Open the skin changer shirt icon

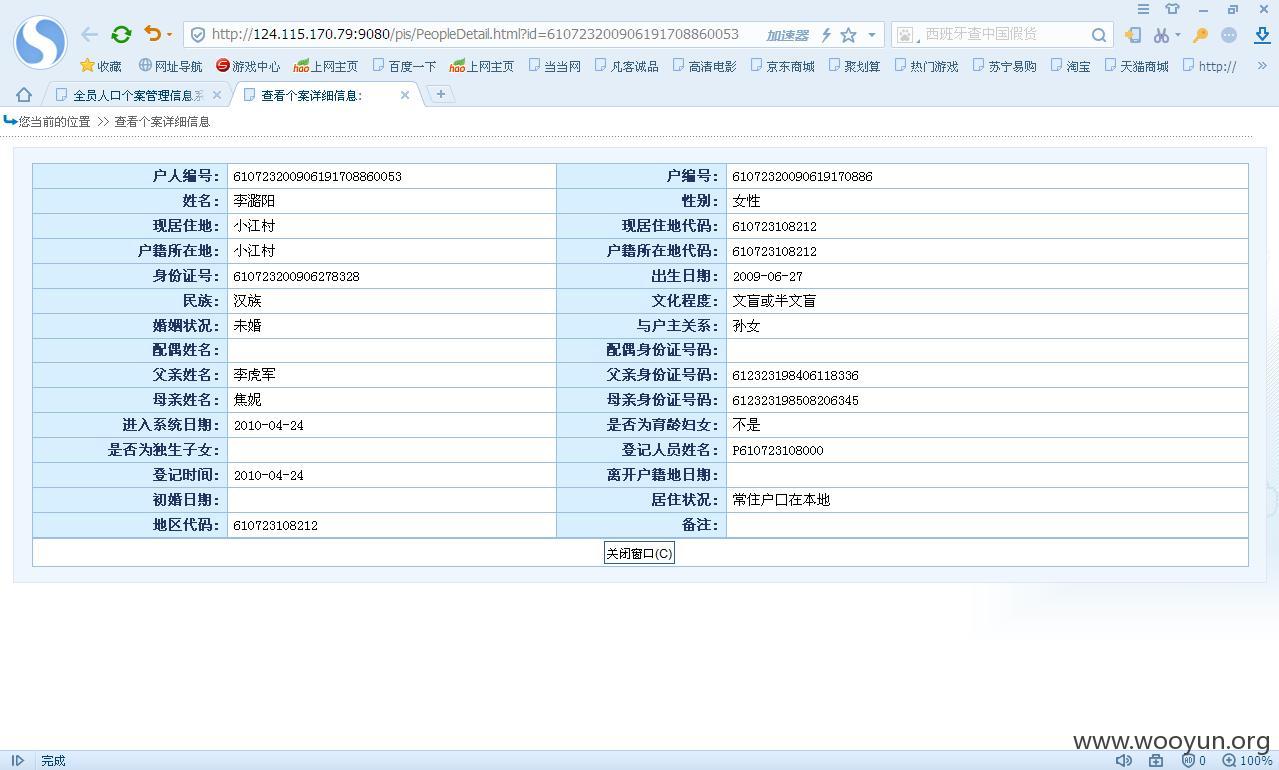[x=1172, y=9]
